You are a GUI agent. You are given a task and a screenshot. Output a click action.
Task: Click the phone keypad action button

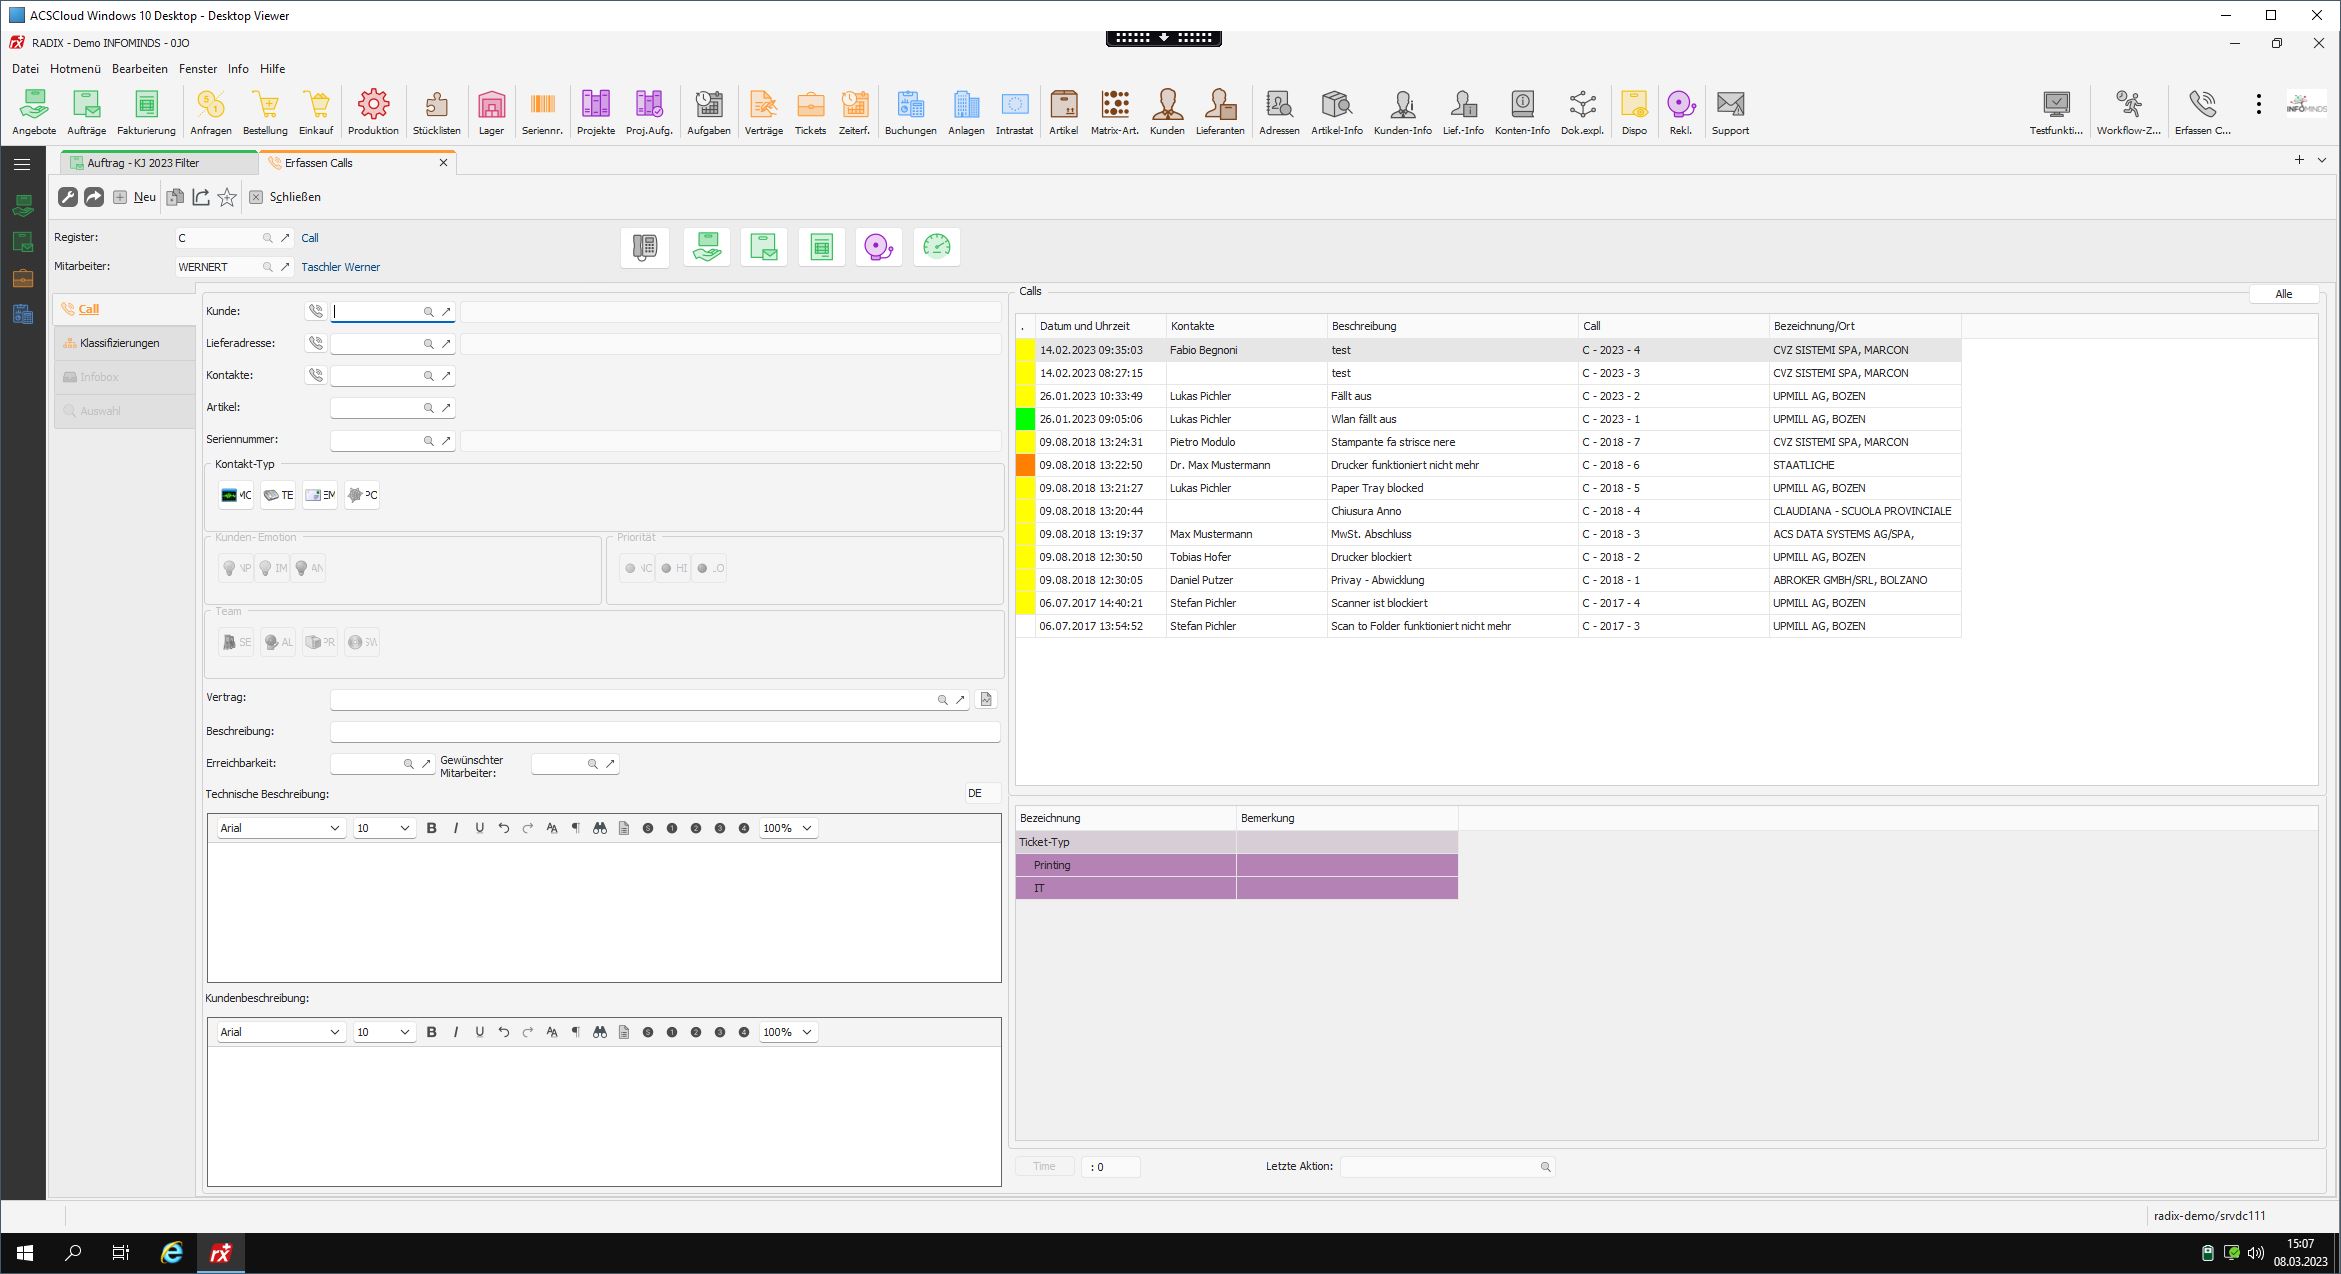click(x=645, y=247)
